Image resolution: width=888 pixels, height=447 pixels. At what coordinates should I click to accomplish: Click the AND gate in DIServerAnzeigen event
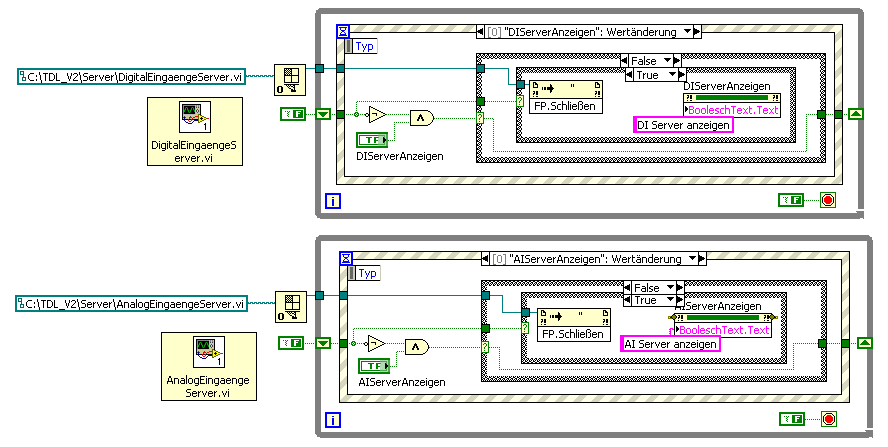point(422,118)
